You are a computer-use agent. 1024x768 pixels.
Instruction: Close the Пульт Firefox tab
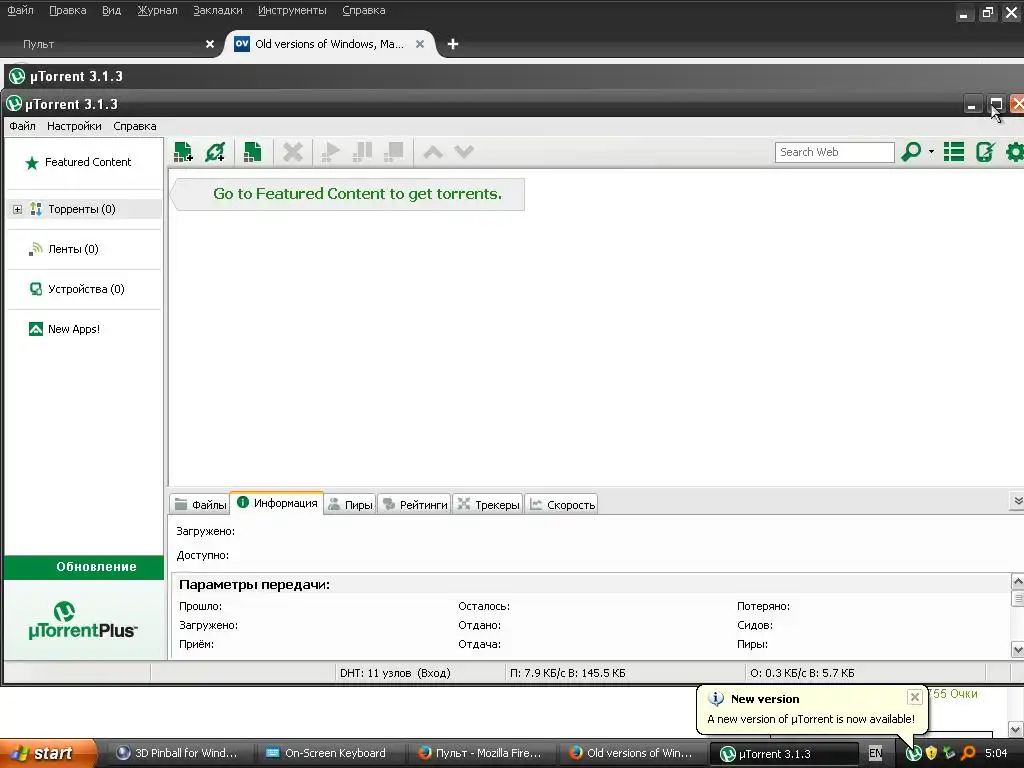click(210, 44)
